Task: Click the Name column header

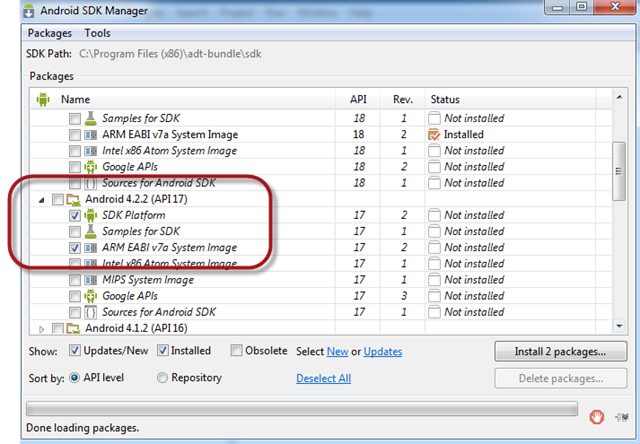Action: point(76,100)
